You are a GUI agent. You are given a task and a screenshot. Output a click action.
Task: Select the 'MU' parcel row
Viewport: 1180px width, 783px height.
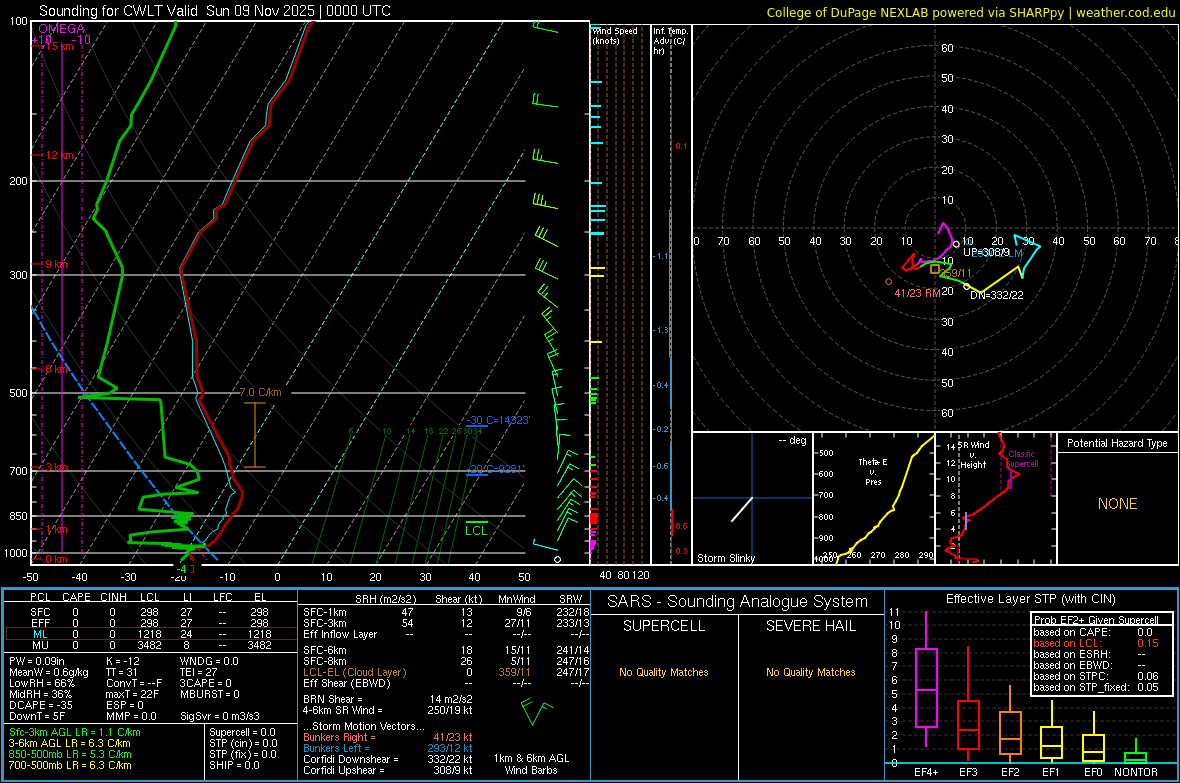[151, 645]
